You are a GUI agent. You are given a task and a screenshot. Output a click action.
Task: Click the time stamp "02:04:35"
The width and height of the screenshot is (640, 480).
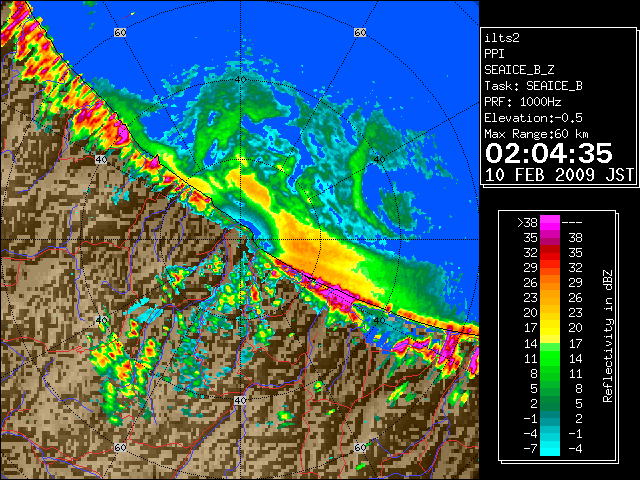click(549, 153)
